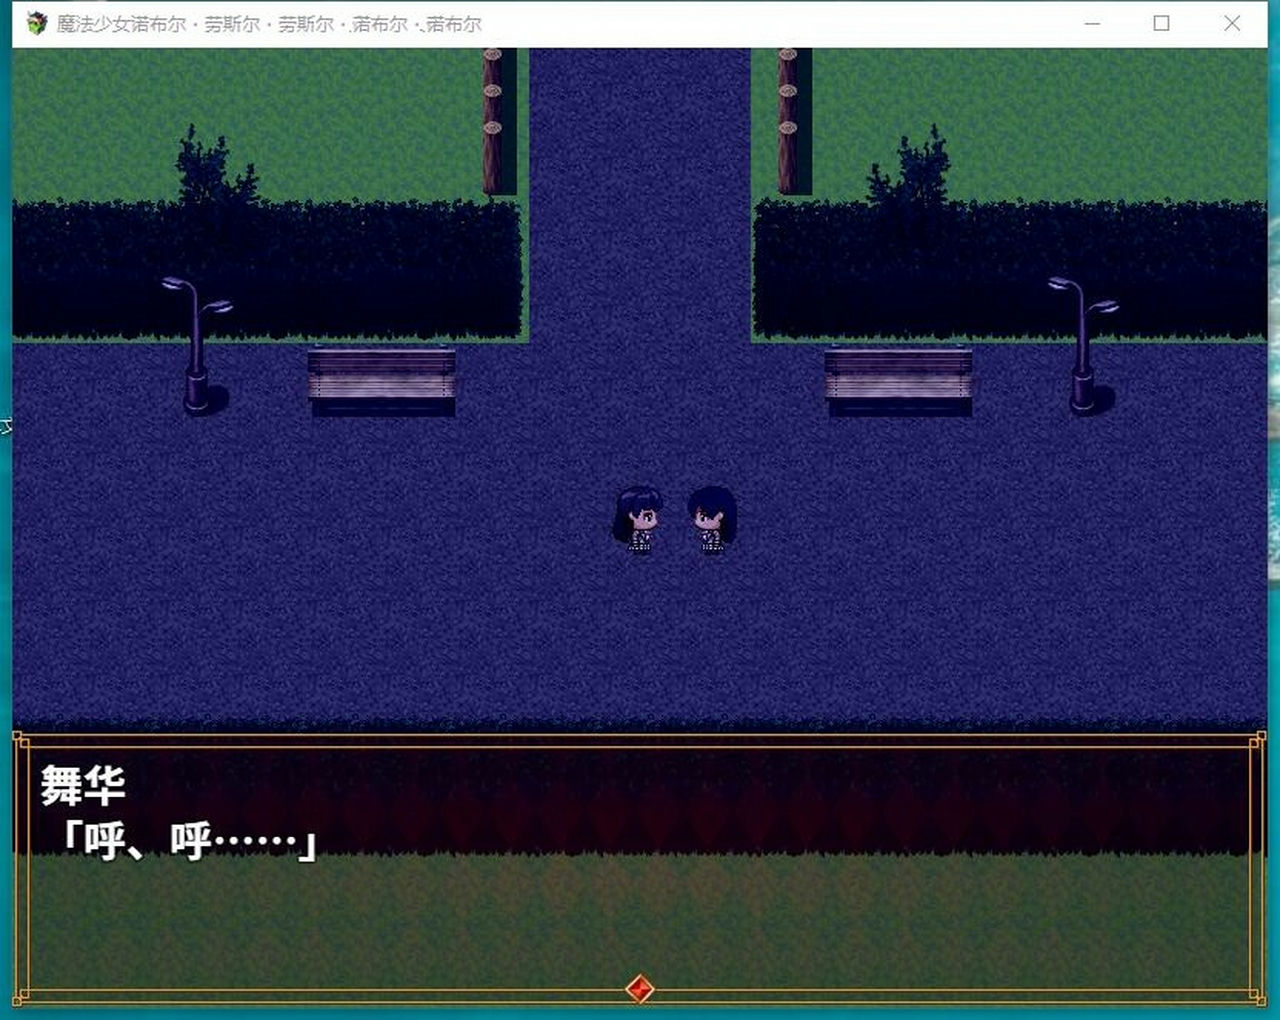Click the game app icon in title bar

coord(37,23)
